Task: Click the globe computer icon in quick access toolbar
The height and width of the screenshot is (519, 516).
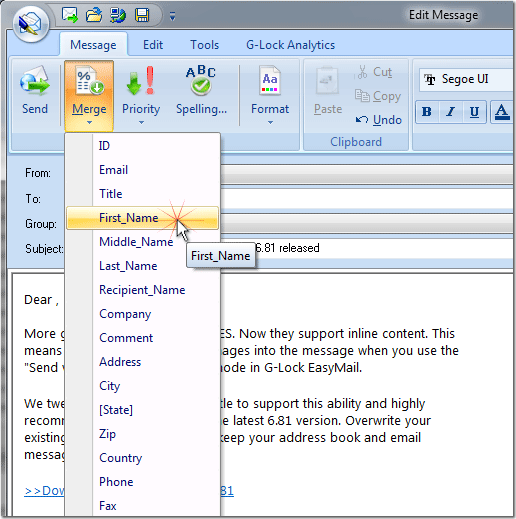Action: click(118, 15)
